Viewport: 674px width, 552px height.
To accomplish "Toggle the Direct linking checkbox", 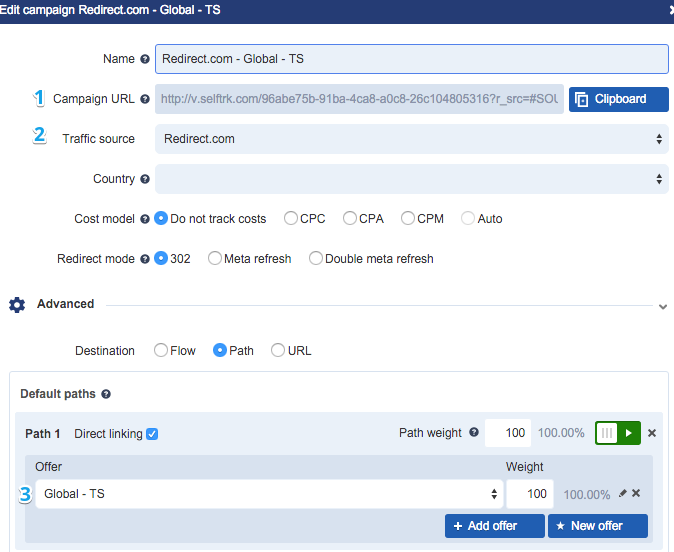I will click(152, 434).
